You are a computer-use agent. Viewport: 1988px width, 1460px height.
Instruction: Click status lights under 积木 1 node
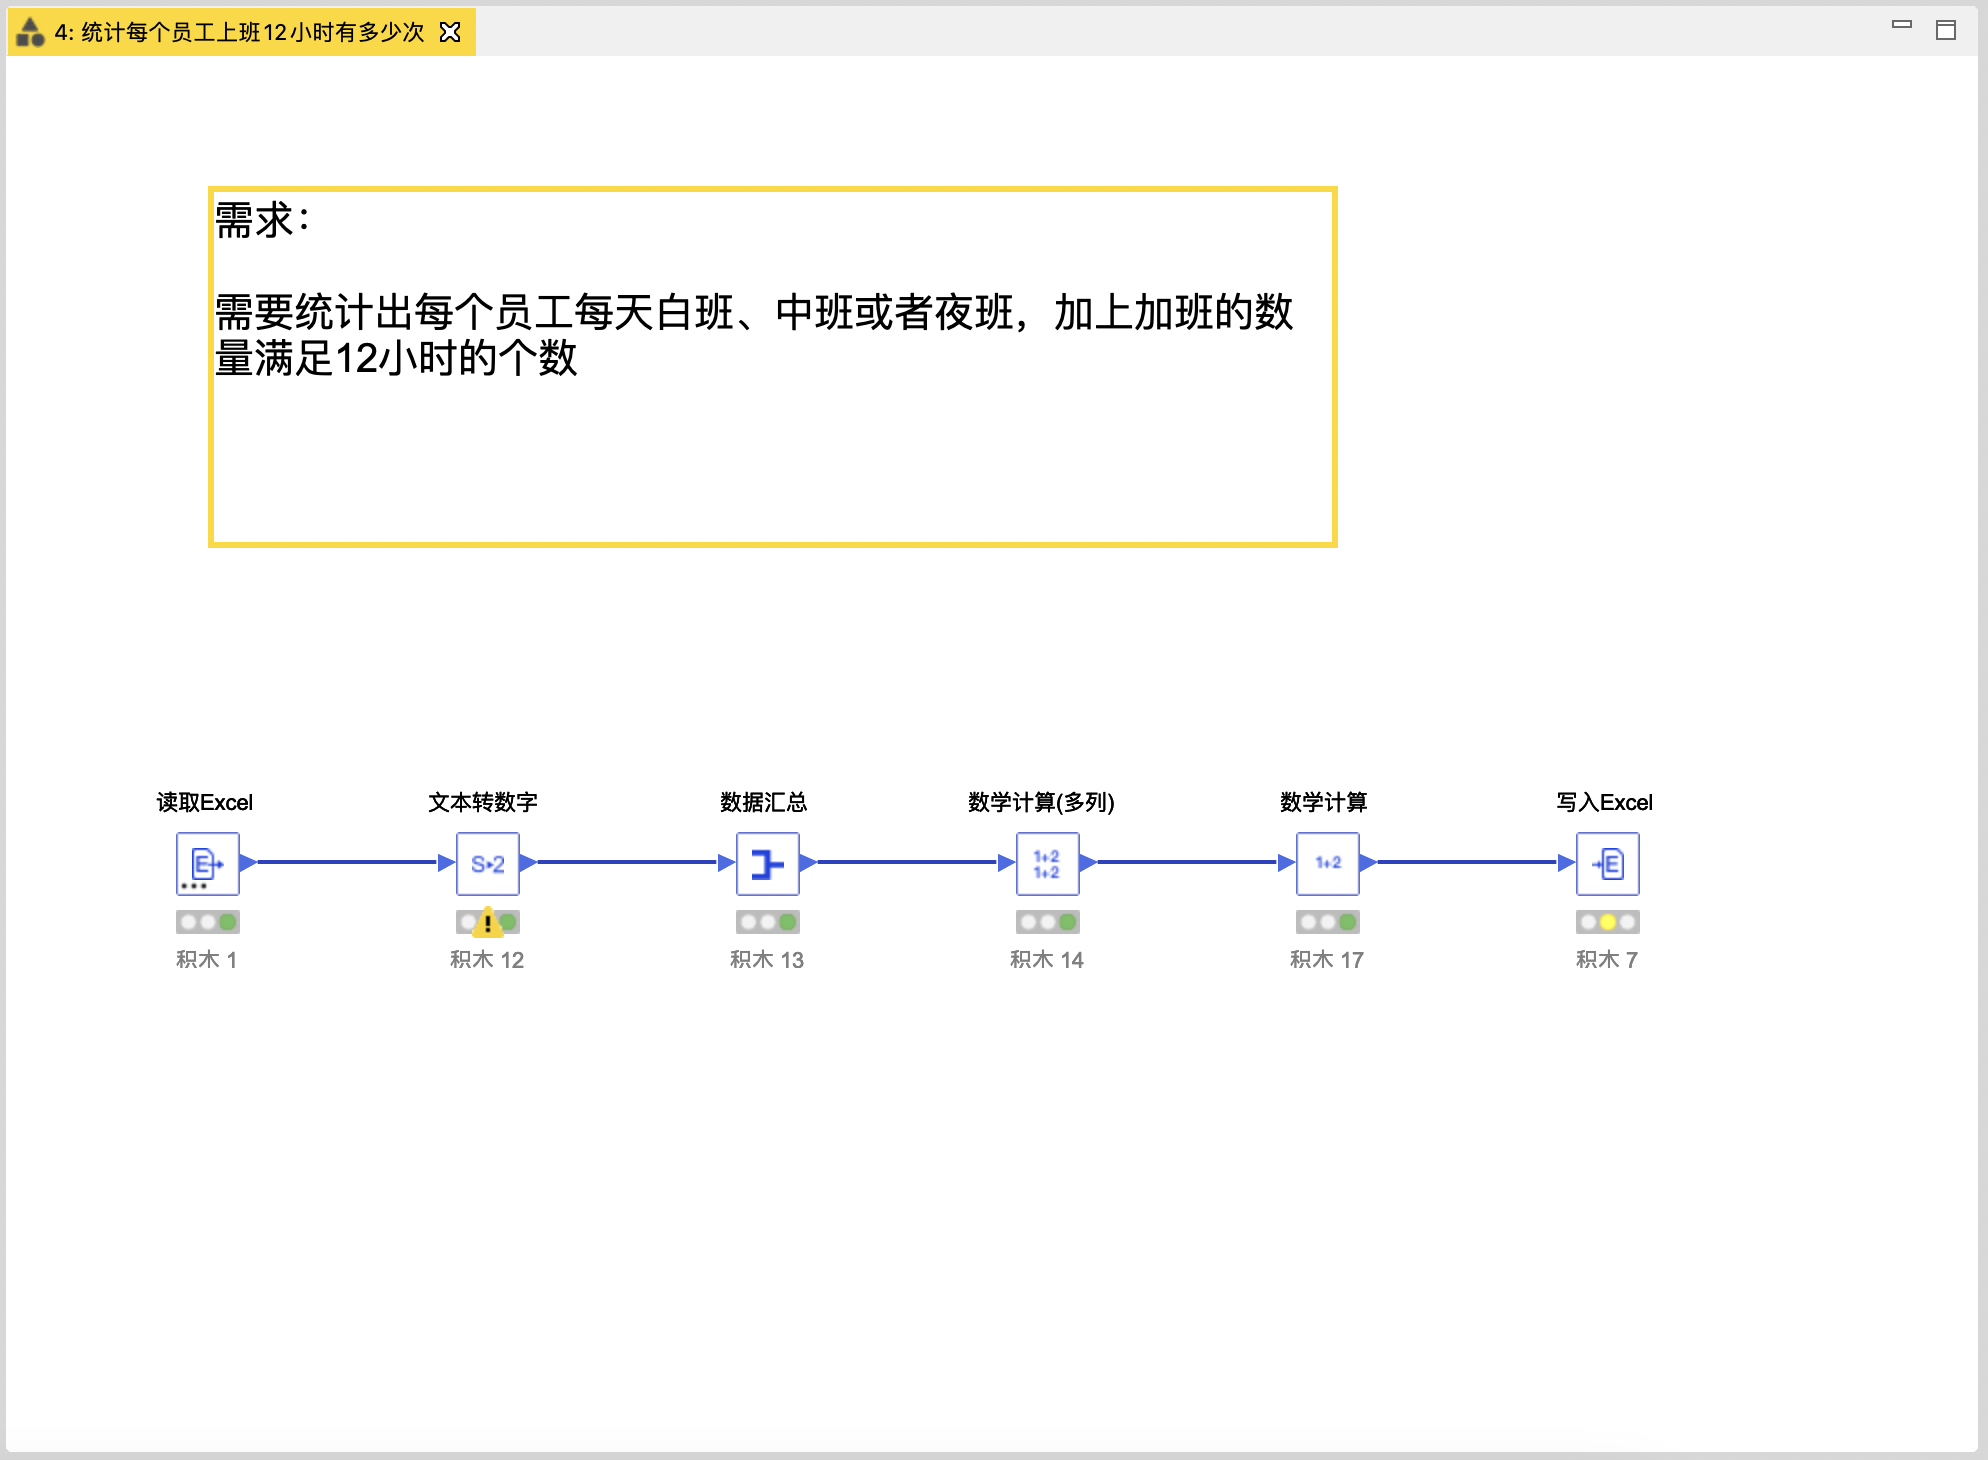pos(207,922)
